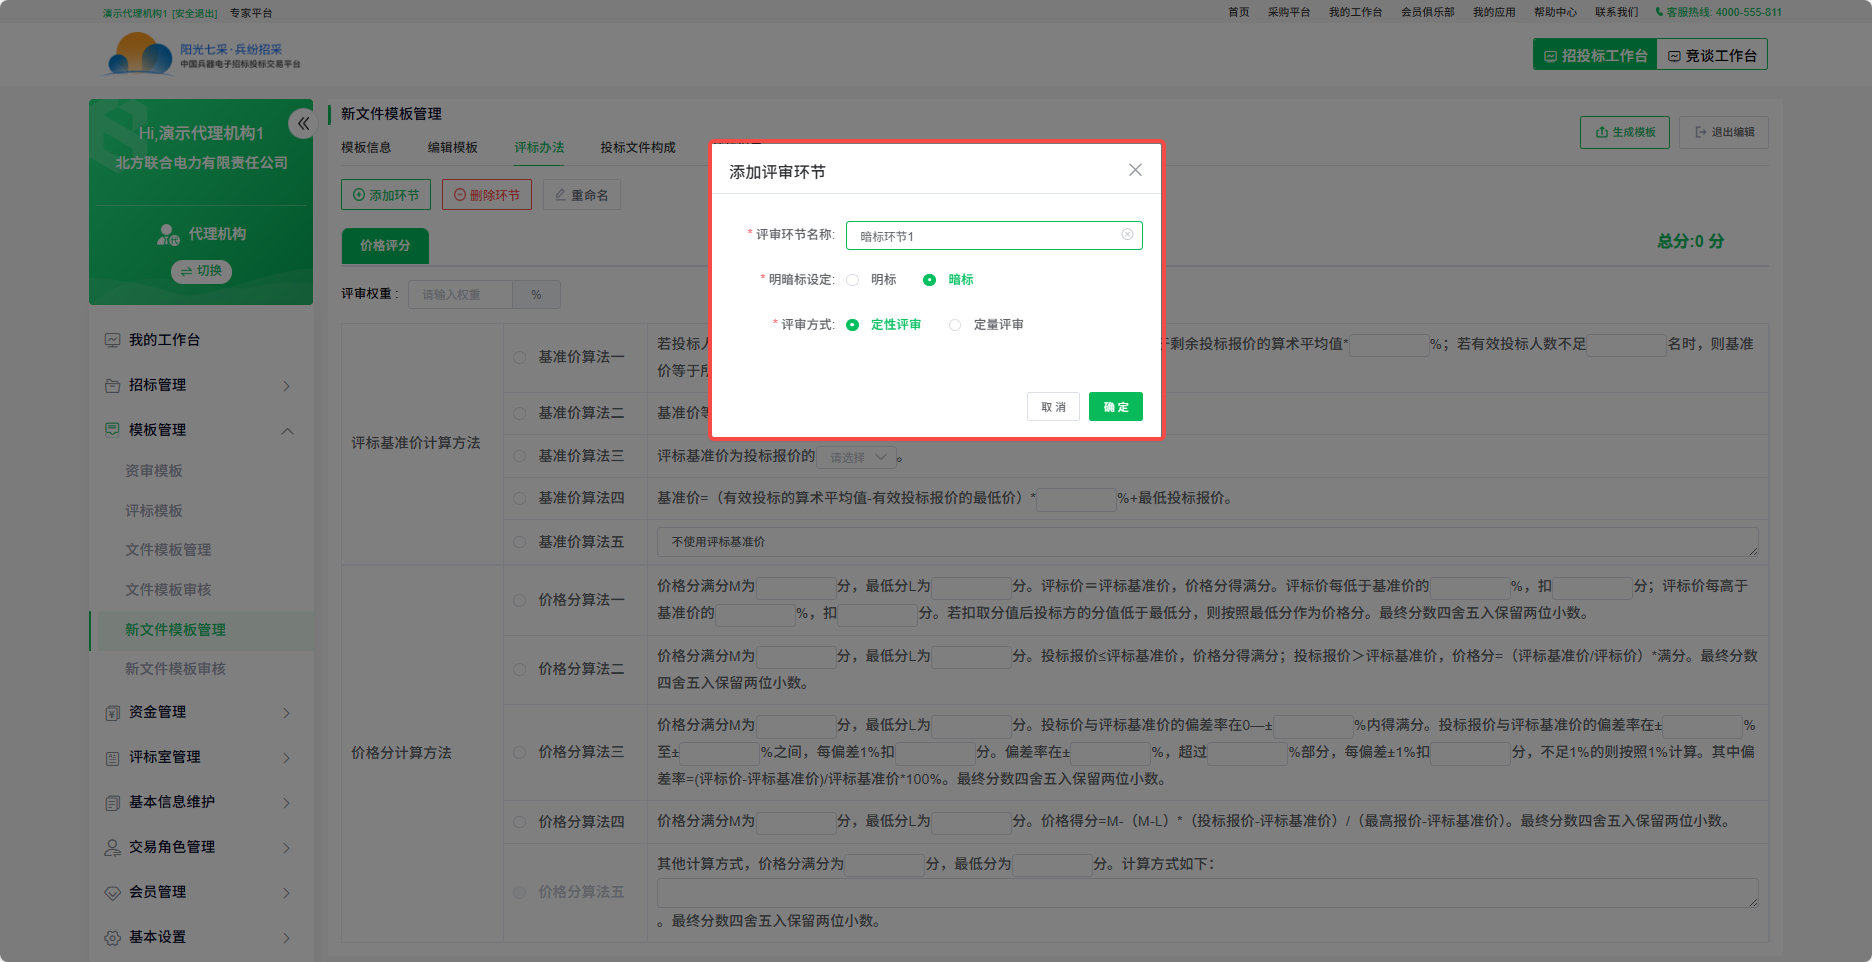Click the clear icon in 评审环节名称 field
This screenshot has width=1872, height=962.
(1127, 235)
